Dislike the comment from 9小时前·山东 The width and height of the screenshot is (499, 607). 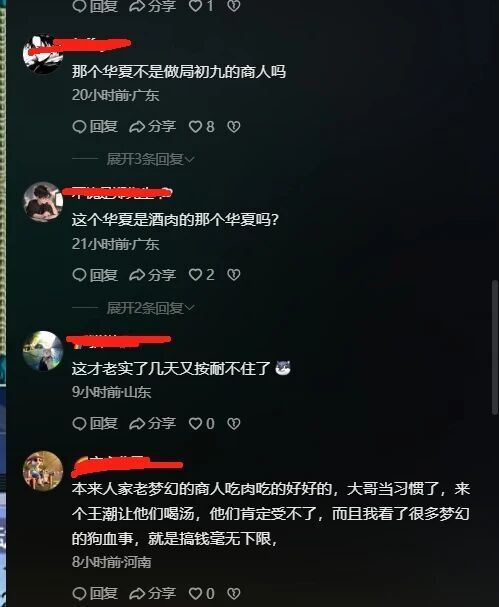(x=233, y=424)
